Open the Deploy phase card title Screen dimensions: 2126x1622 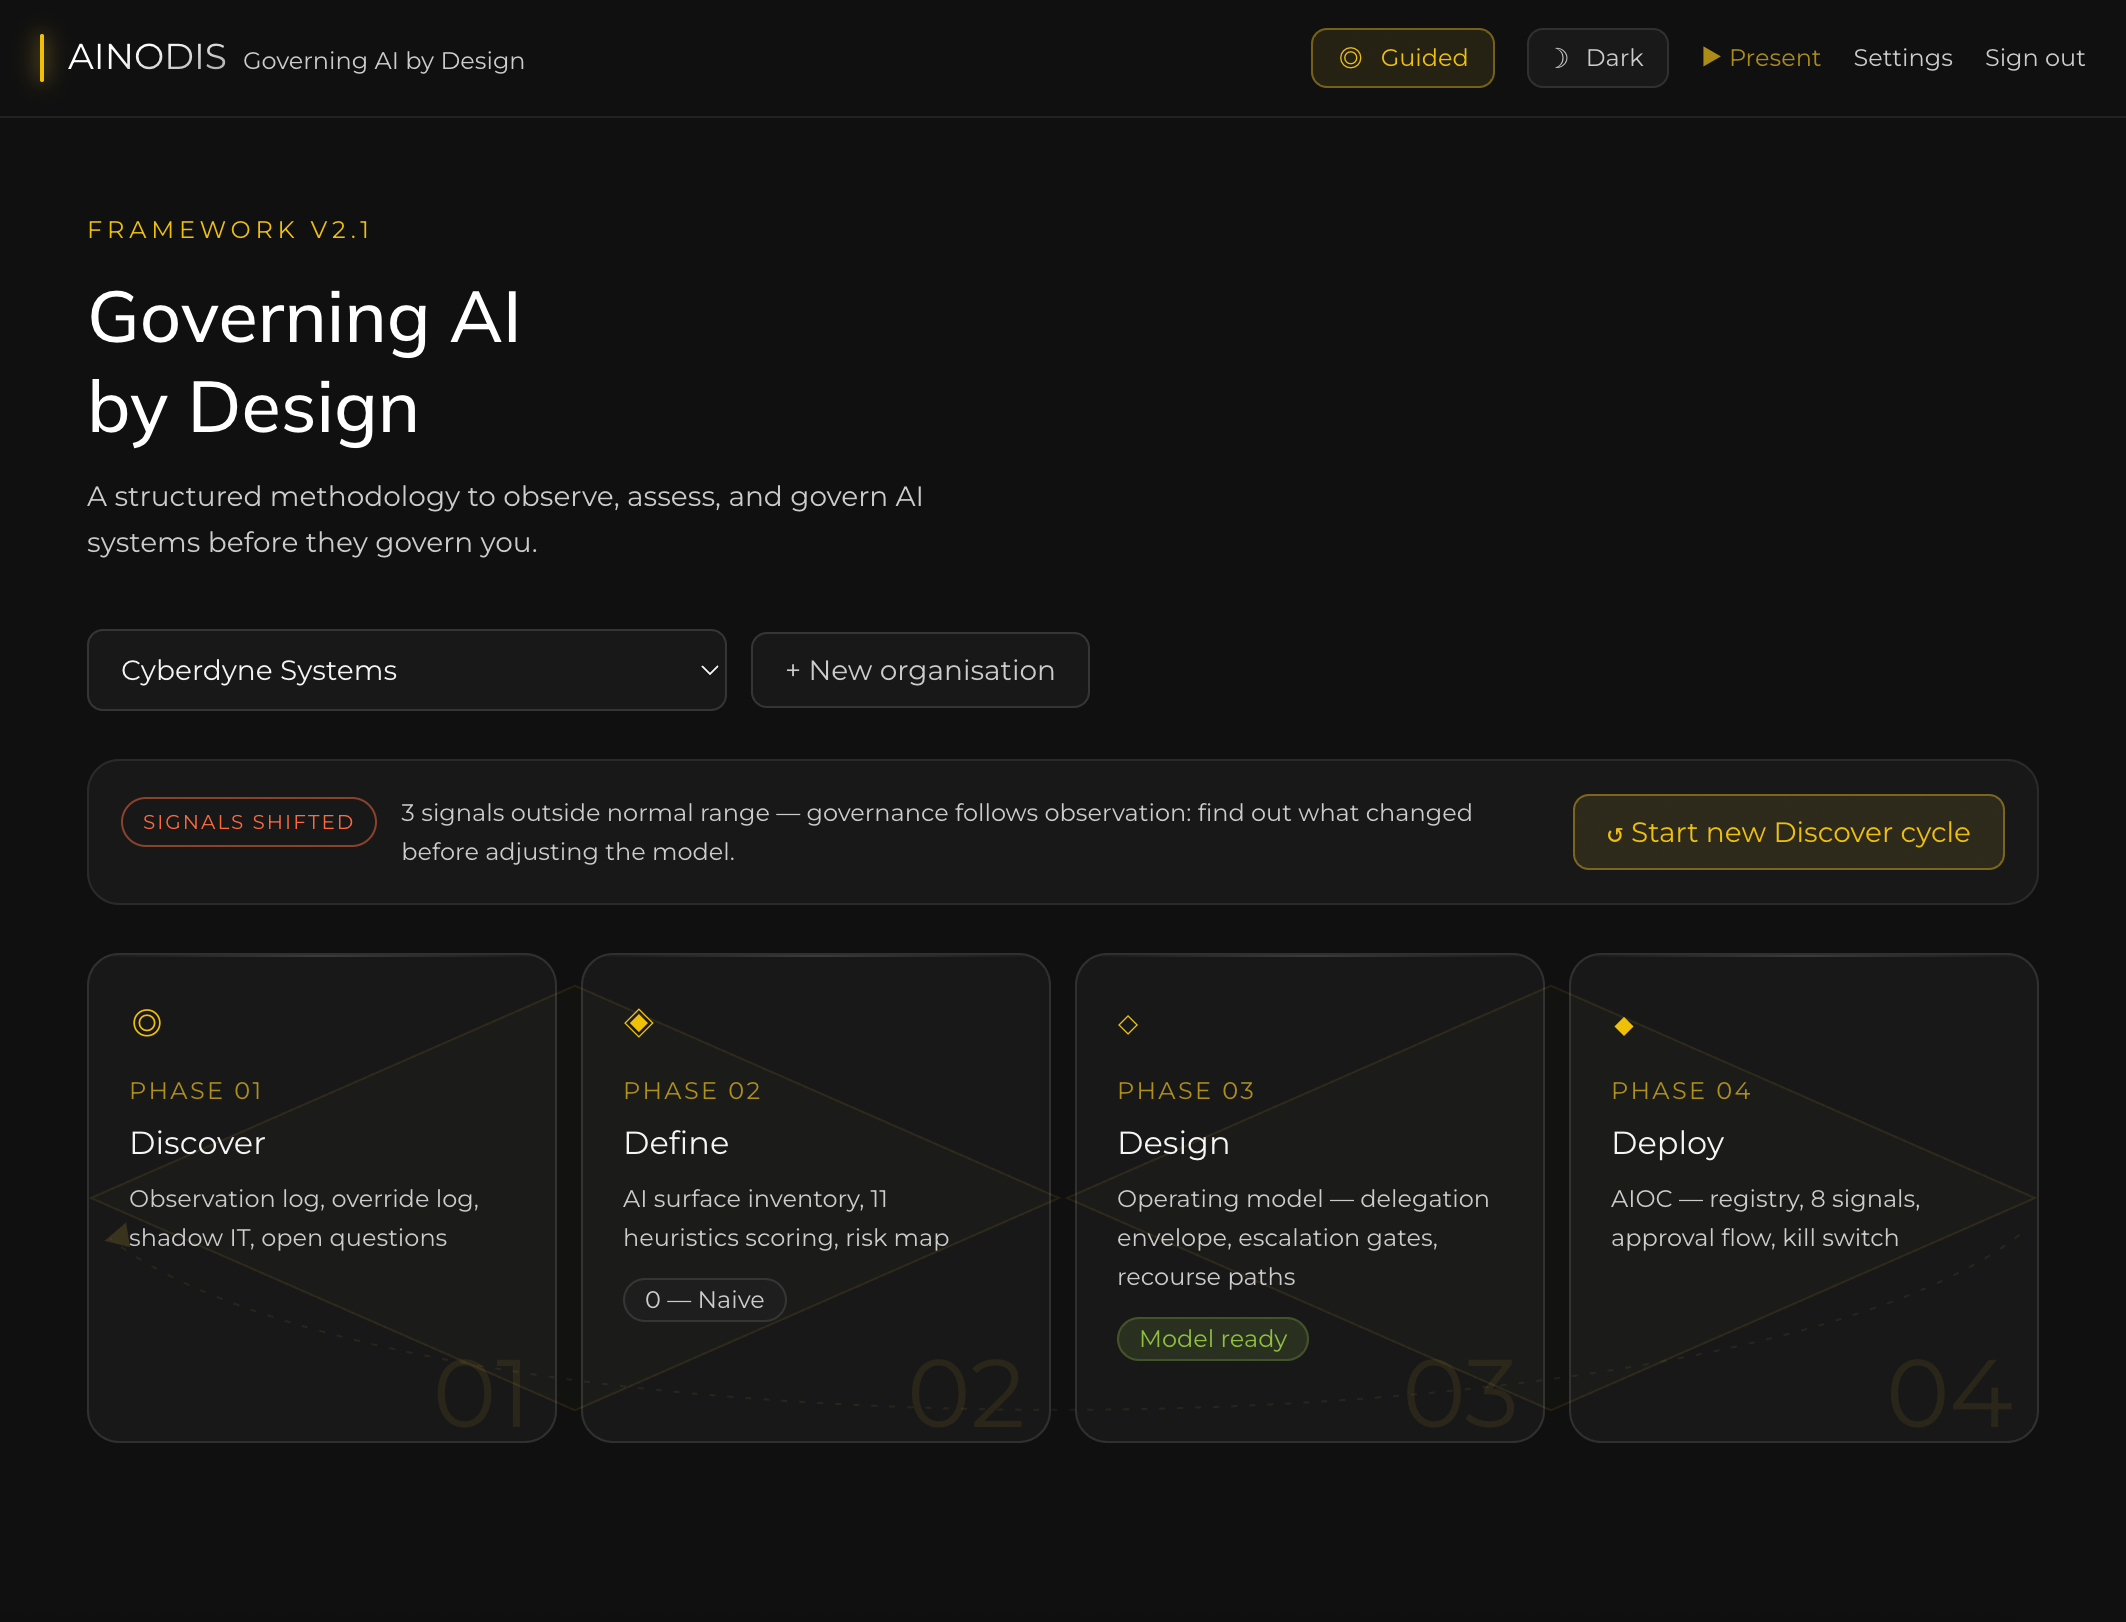click(x=1667, y=1143)
